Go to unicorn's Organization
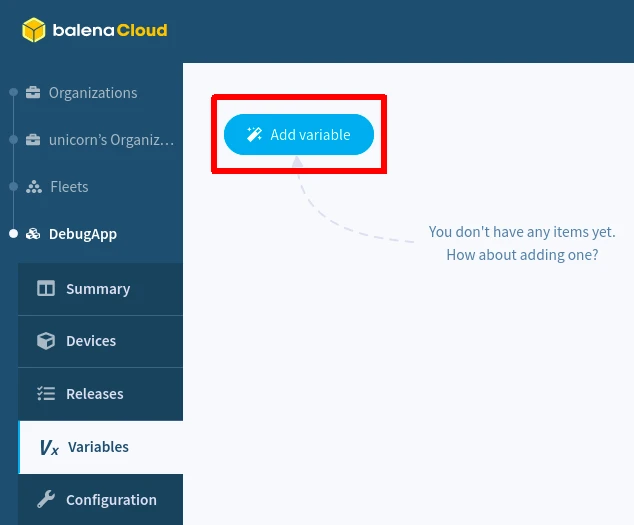The height and width of the screenshot is (525, 634). click(x=111, y=140)
